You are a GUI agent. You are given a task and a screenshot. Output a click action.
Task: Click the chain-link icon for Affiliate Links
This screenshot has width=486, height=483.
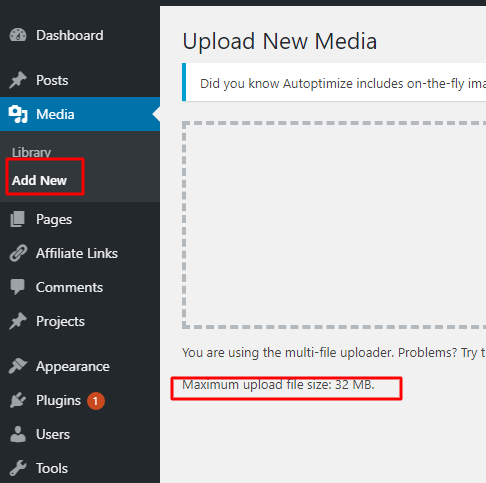coord(18,253)
